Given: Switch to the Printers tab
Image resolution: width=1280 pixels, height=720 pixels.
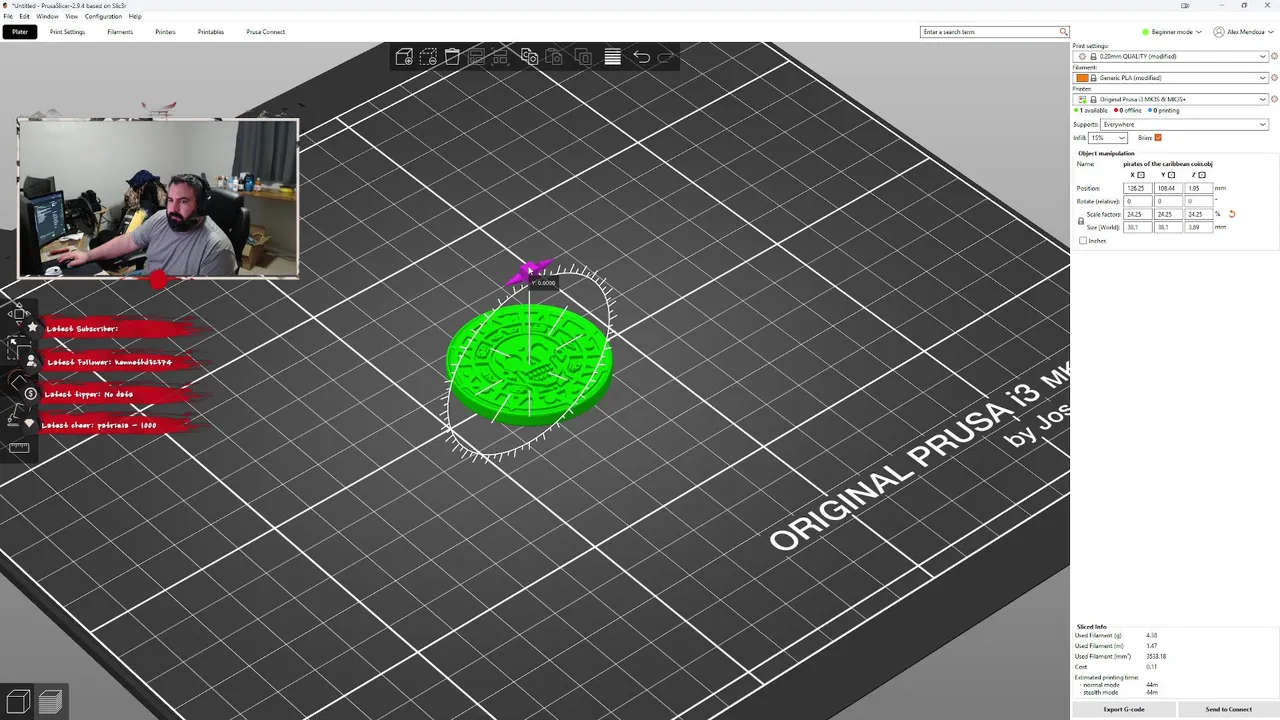Looking at the screenshot, I should (165, 32).
